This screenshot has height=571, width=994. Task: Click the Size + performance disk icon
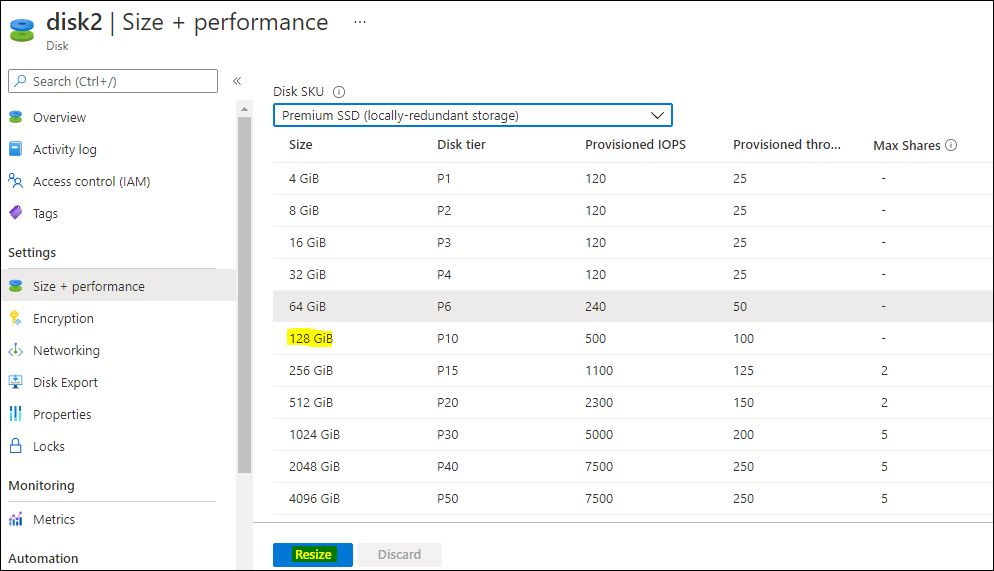[x=16, y=286]
